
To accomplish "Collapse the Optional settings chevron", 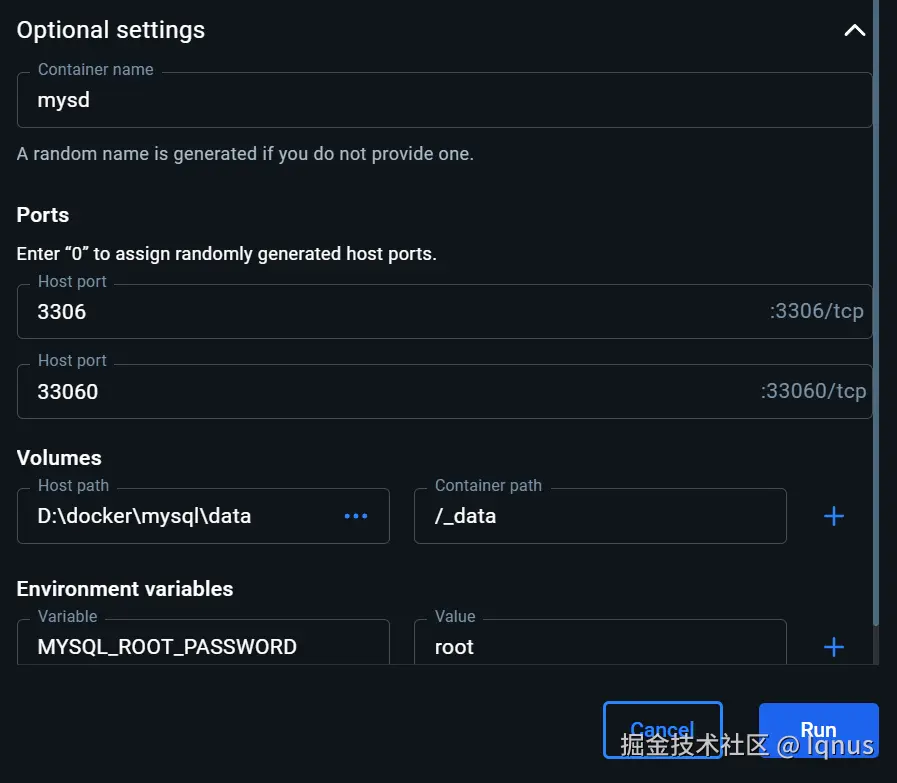I will [854, 31].
